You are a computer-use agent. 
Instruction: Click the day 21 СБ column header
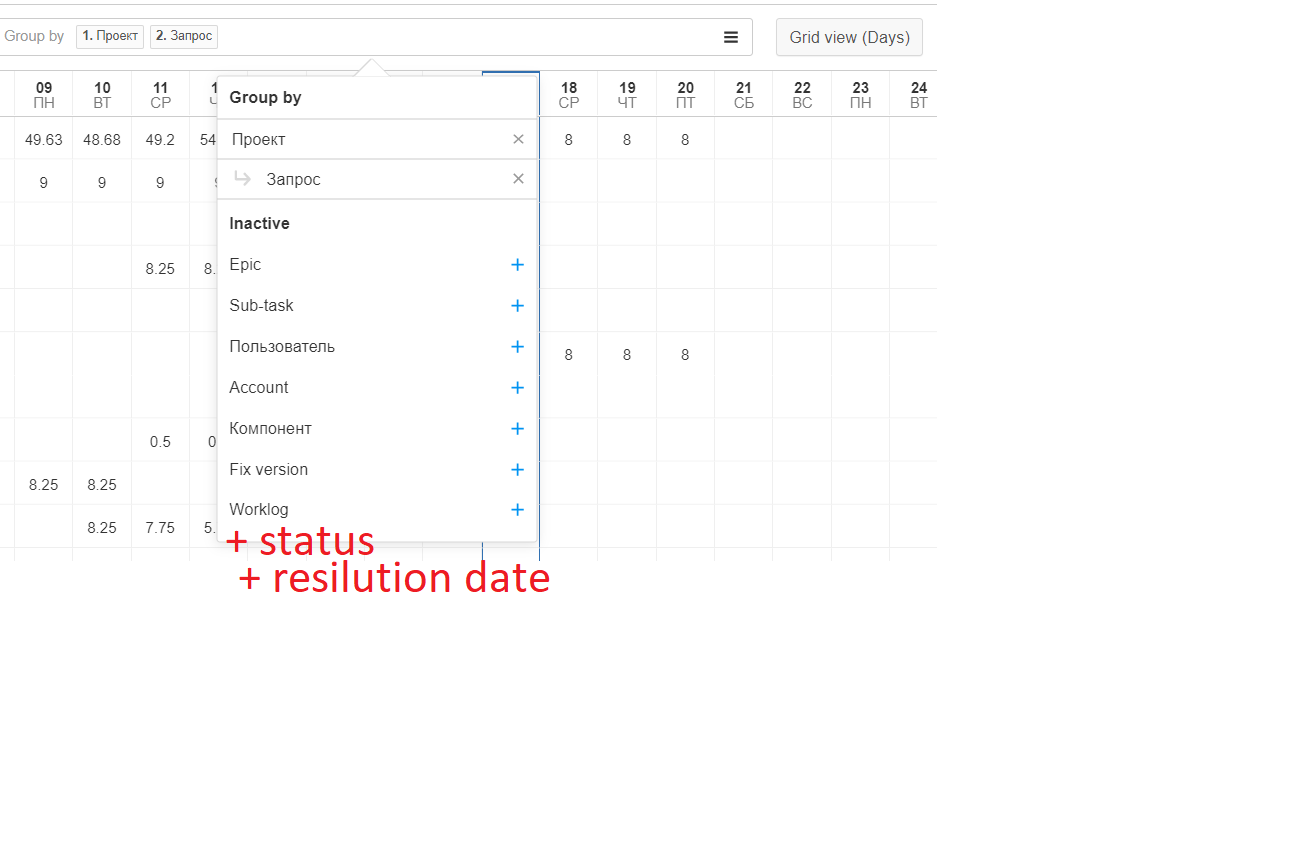[744, 95]
